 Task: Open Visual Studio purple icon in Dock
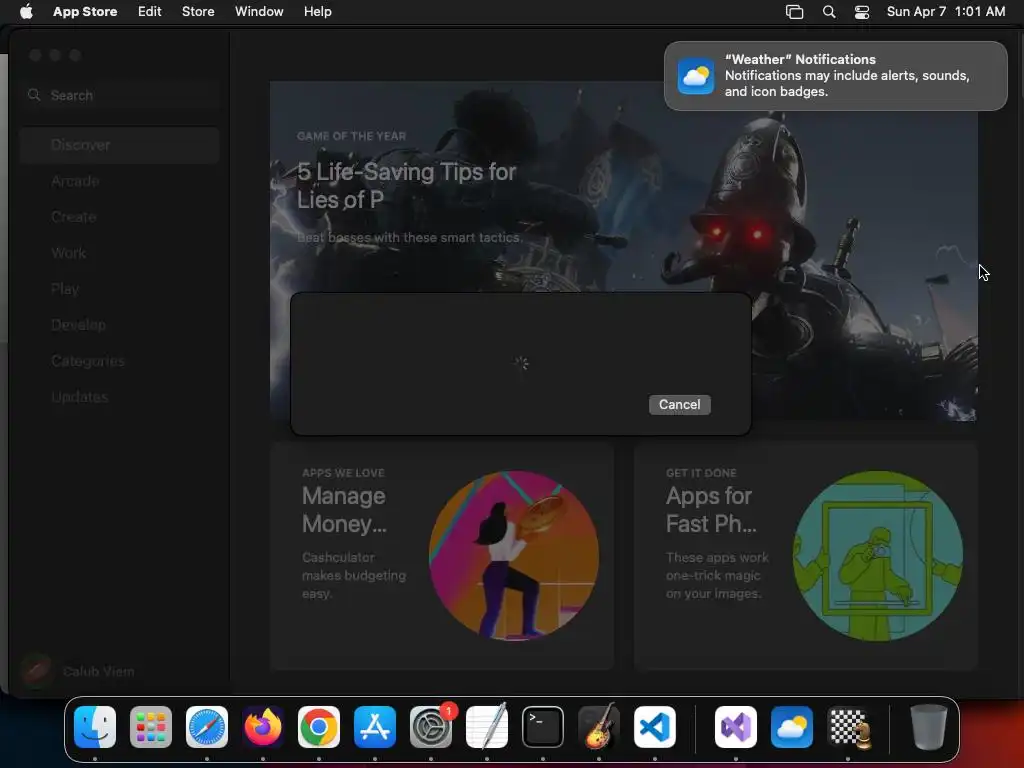coord(736,727)
